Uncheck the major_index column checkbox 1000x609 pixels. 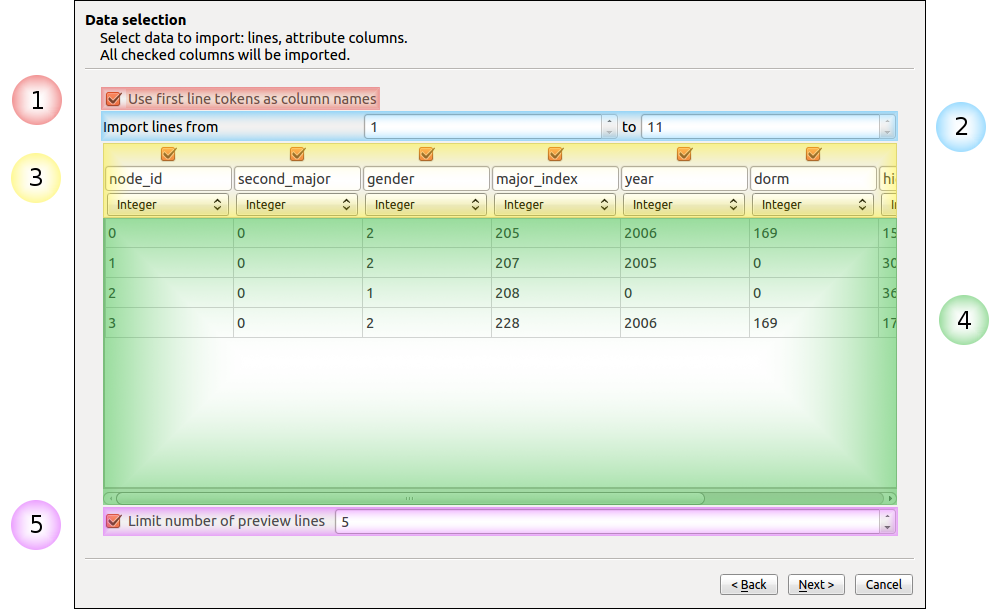point(555,154)
